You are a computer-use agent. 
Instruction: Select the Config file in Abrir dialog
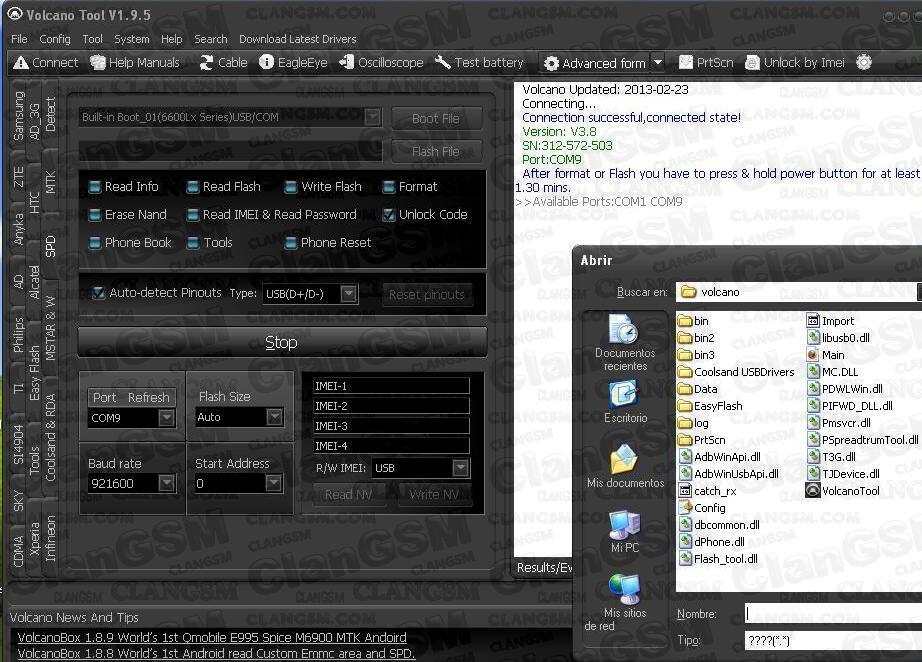pos(702,507)
